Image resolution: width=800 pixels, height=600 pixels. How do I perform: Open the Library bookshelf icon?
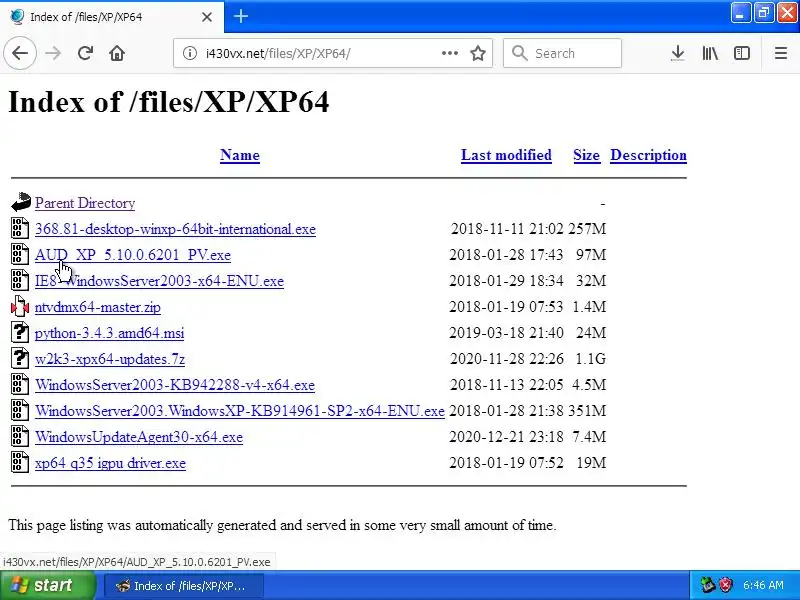click(x=710, y=53)
